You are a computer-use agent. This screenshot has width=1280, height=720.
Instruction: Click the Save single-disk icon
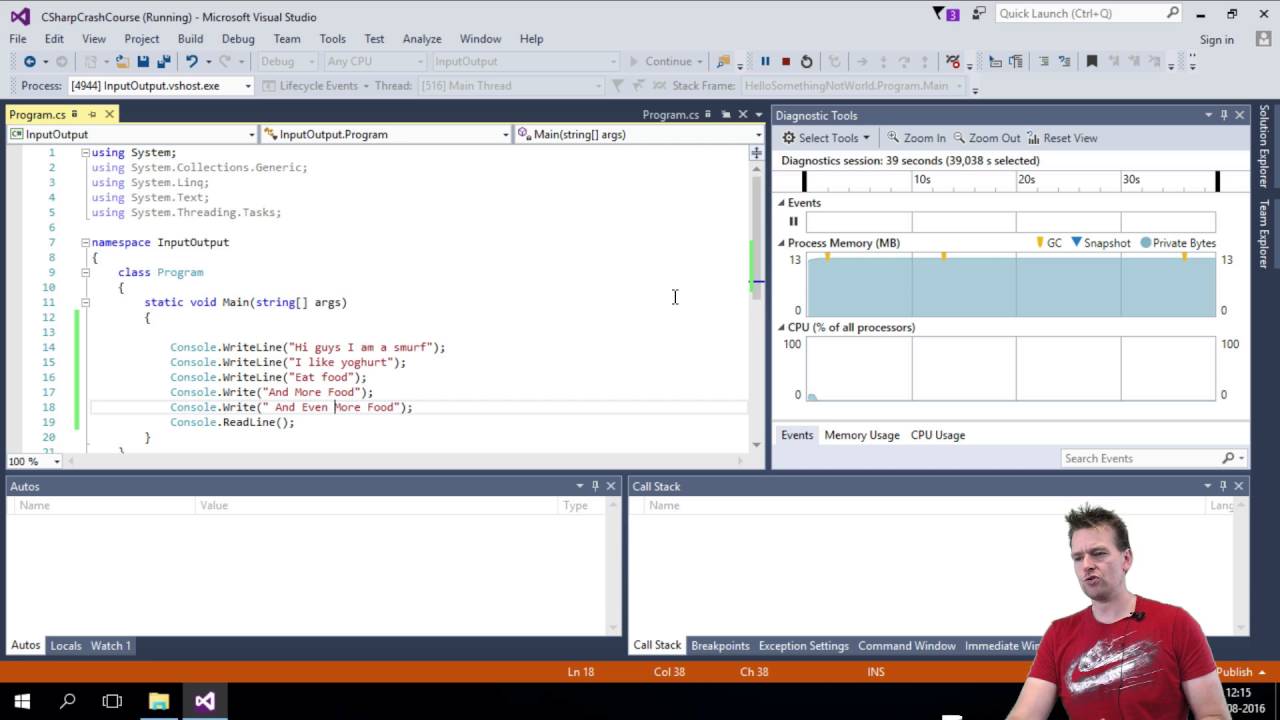143,61
